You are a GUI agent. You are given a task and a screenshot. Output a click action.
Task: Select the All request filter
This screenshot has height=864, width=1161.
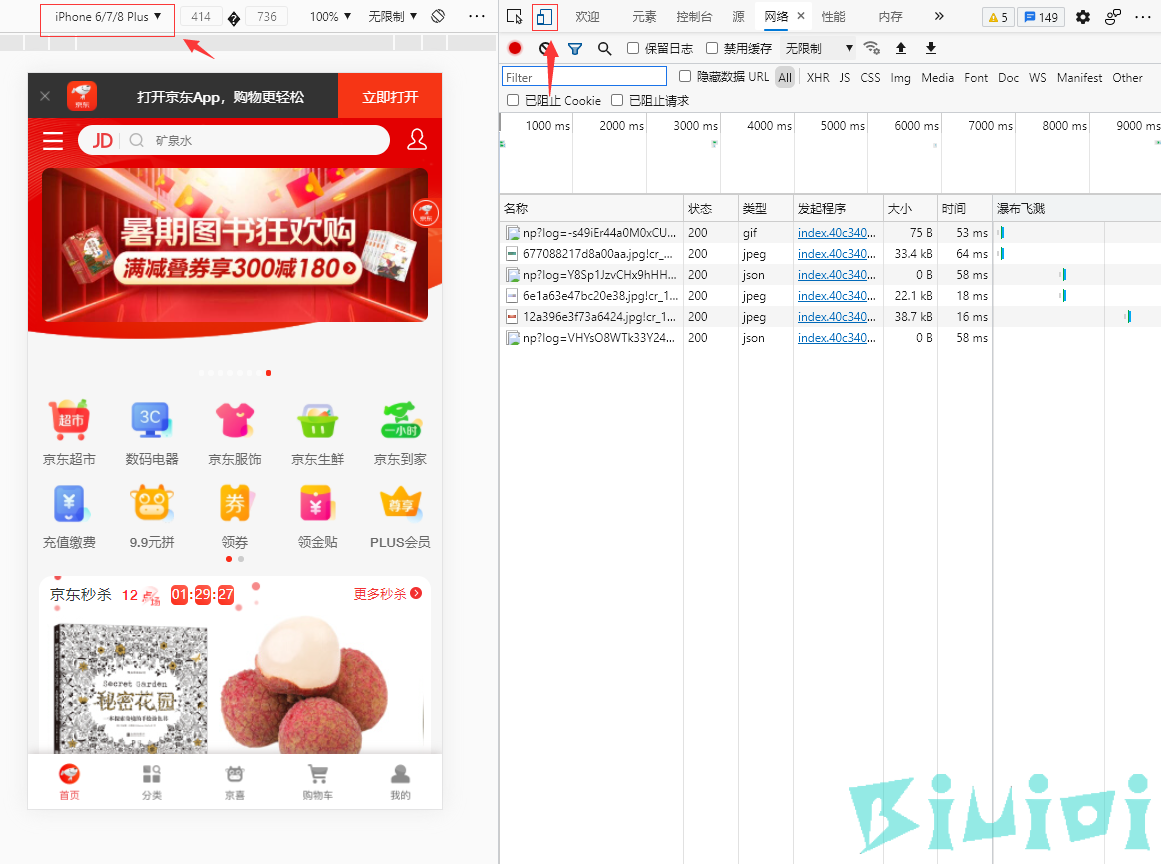pyautogui.click(x=785, y=77)
